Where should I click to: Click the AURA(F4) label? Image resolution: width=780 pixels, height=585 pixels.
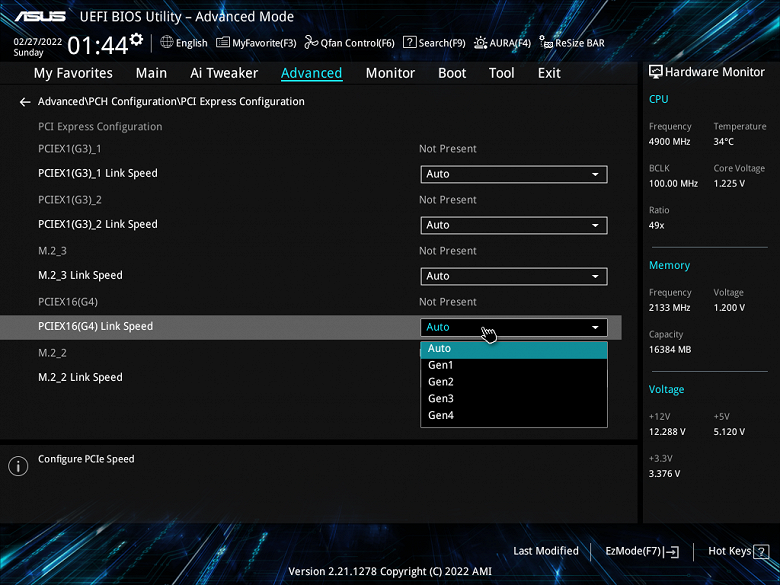(x=510, y=43)
